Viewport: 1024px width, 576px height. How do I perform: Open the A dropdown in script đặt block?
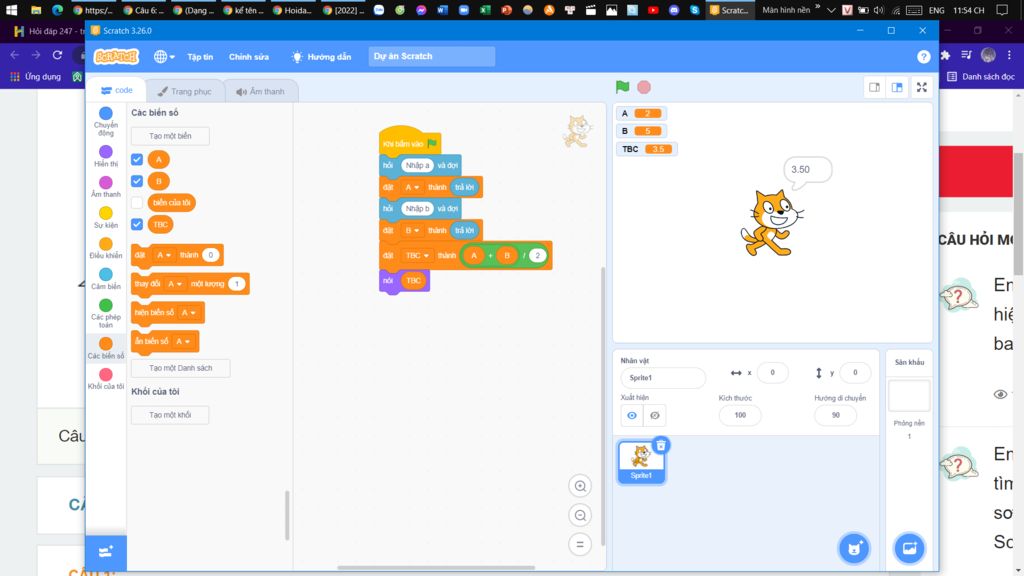pyautogui.click(x=411, y=187)
